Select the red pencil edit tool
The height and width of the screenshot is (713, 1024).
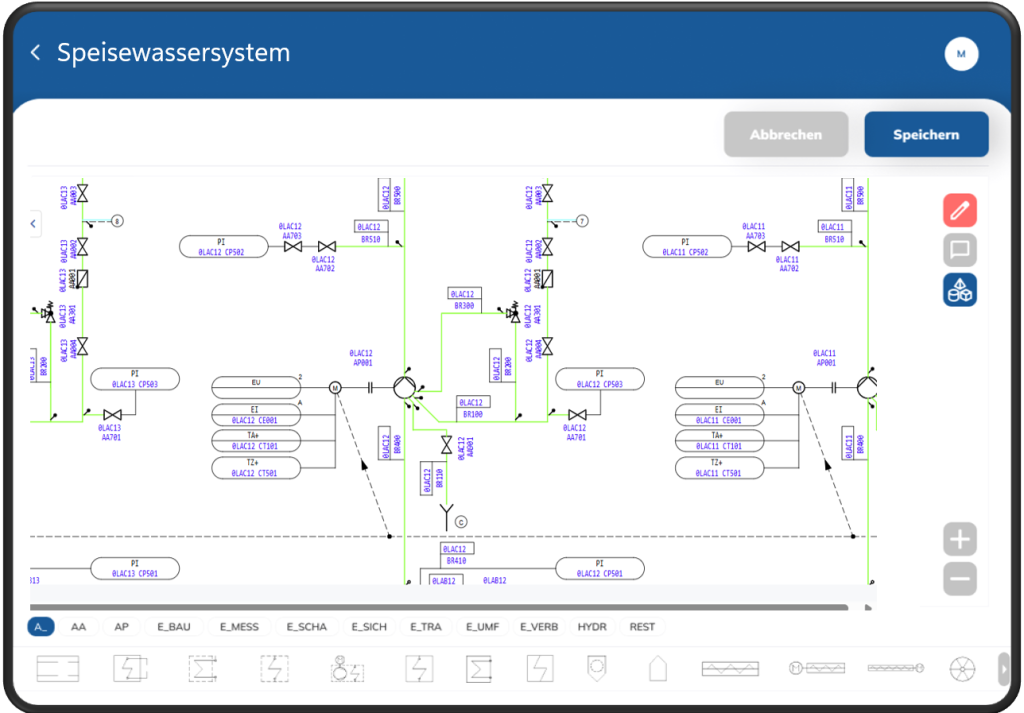959,211
